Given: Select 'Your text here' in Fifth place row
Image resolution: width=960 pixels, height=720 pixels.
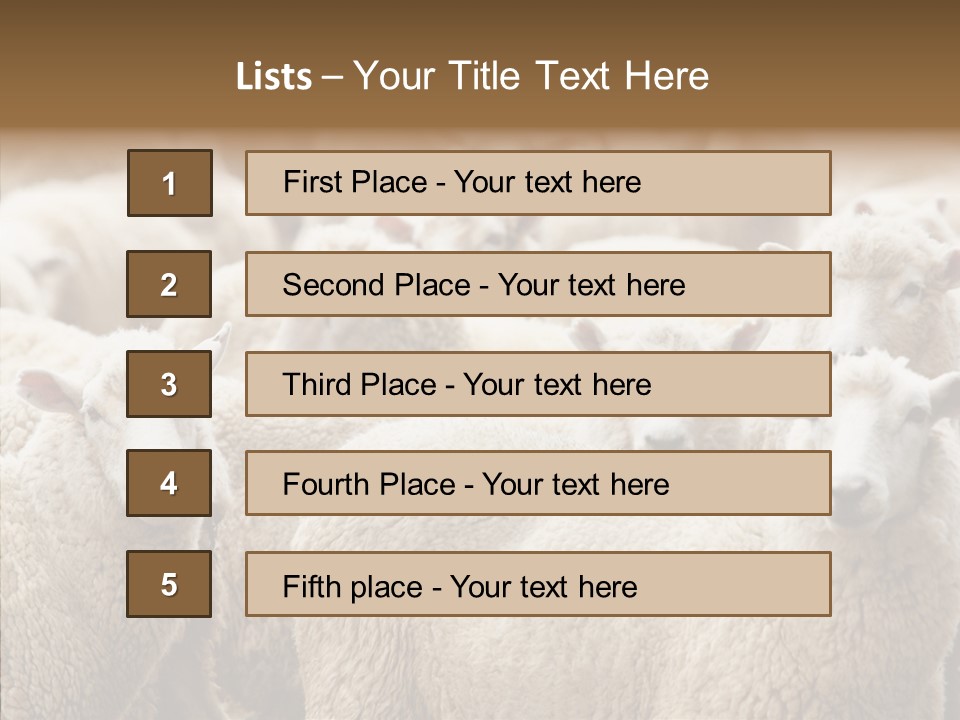Looking at the screenshot, I should tap(543, 586).
